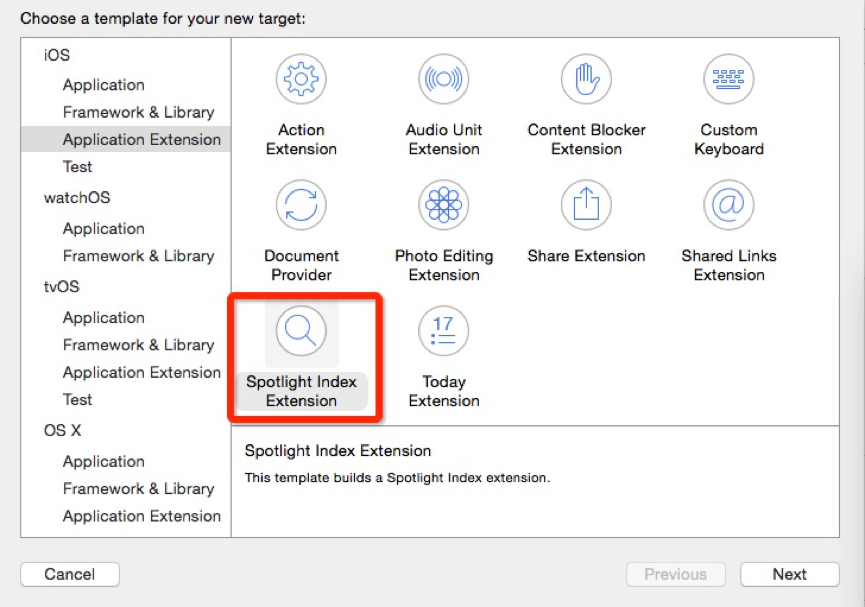Select the Custom Keyboard template
The height and width of the screenshot is (607, 865).
729,79
